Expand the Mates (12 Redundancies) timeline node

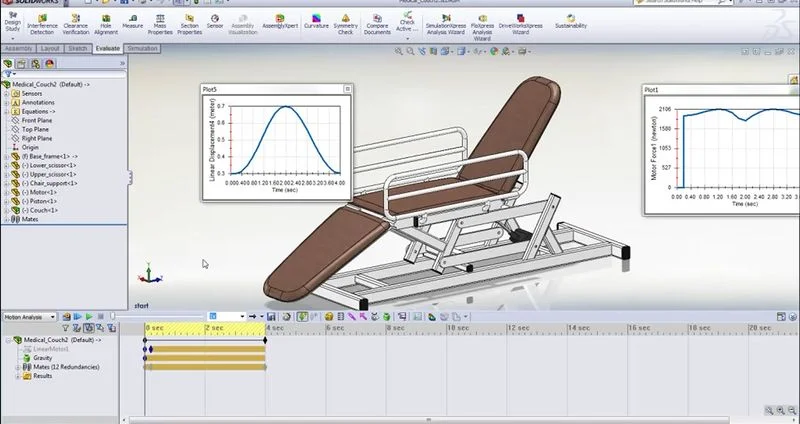tap(17, 367)
